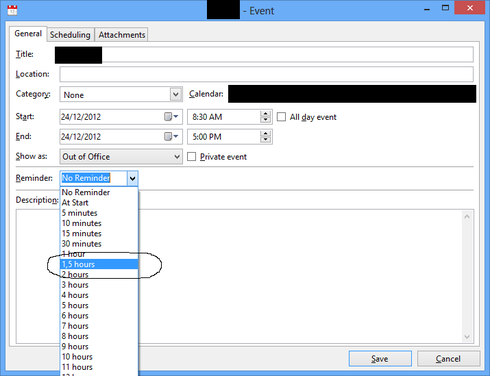The height and width of the screenshot is (376, 490).
Task: Open the Start date picker calendar icon
Action: [x=171, y=117]
